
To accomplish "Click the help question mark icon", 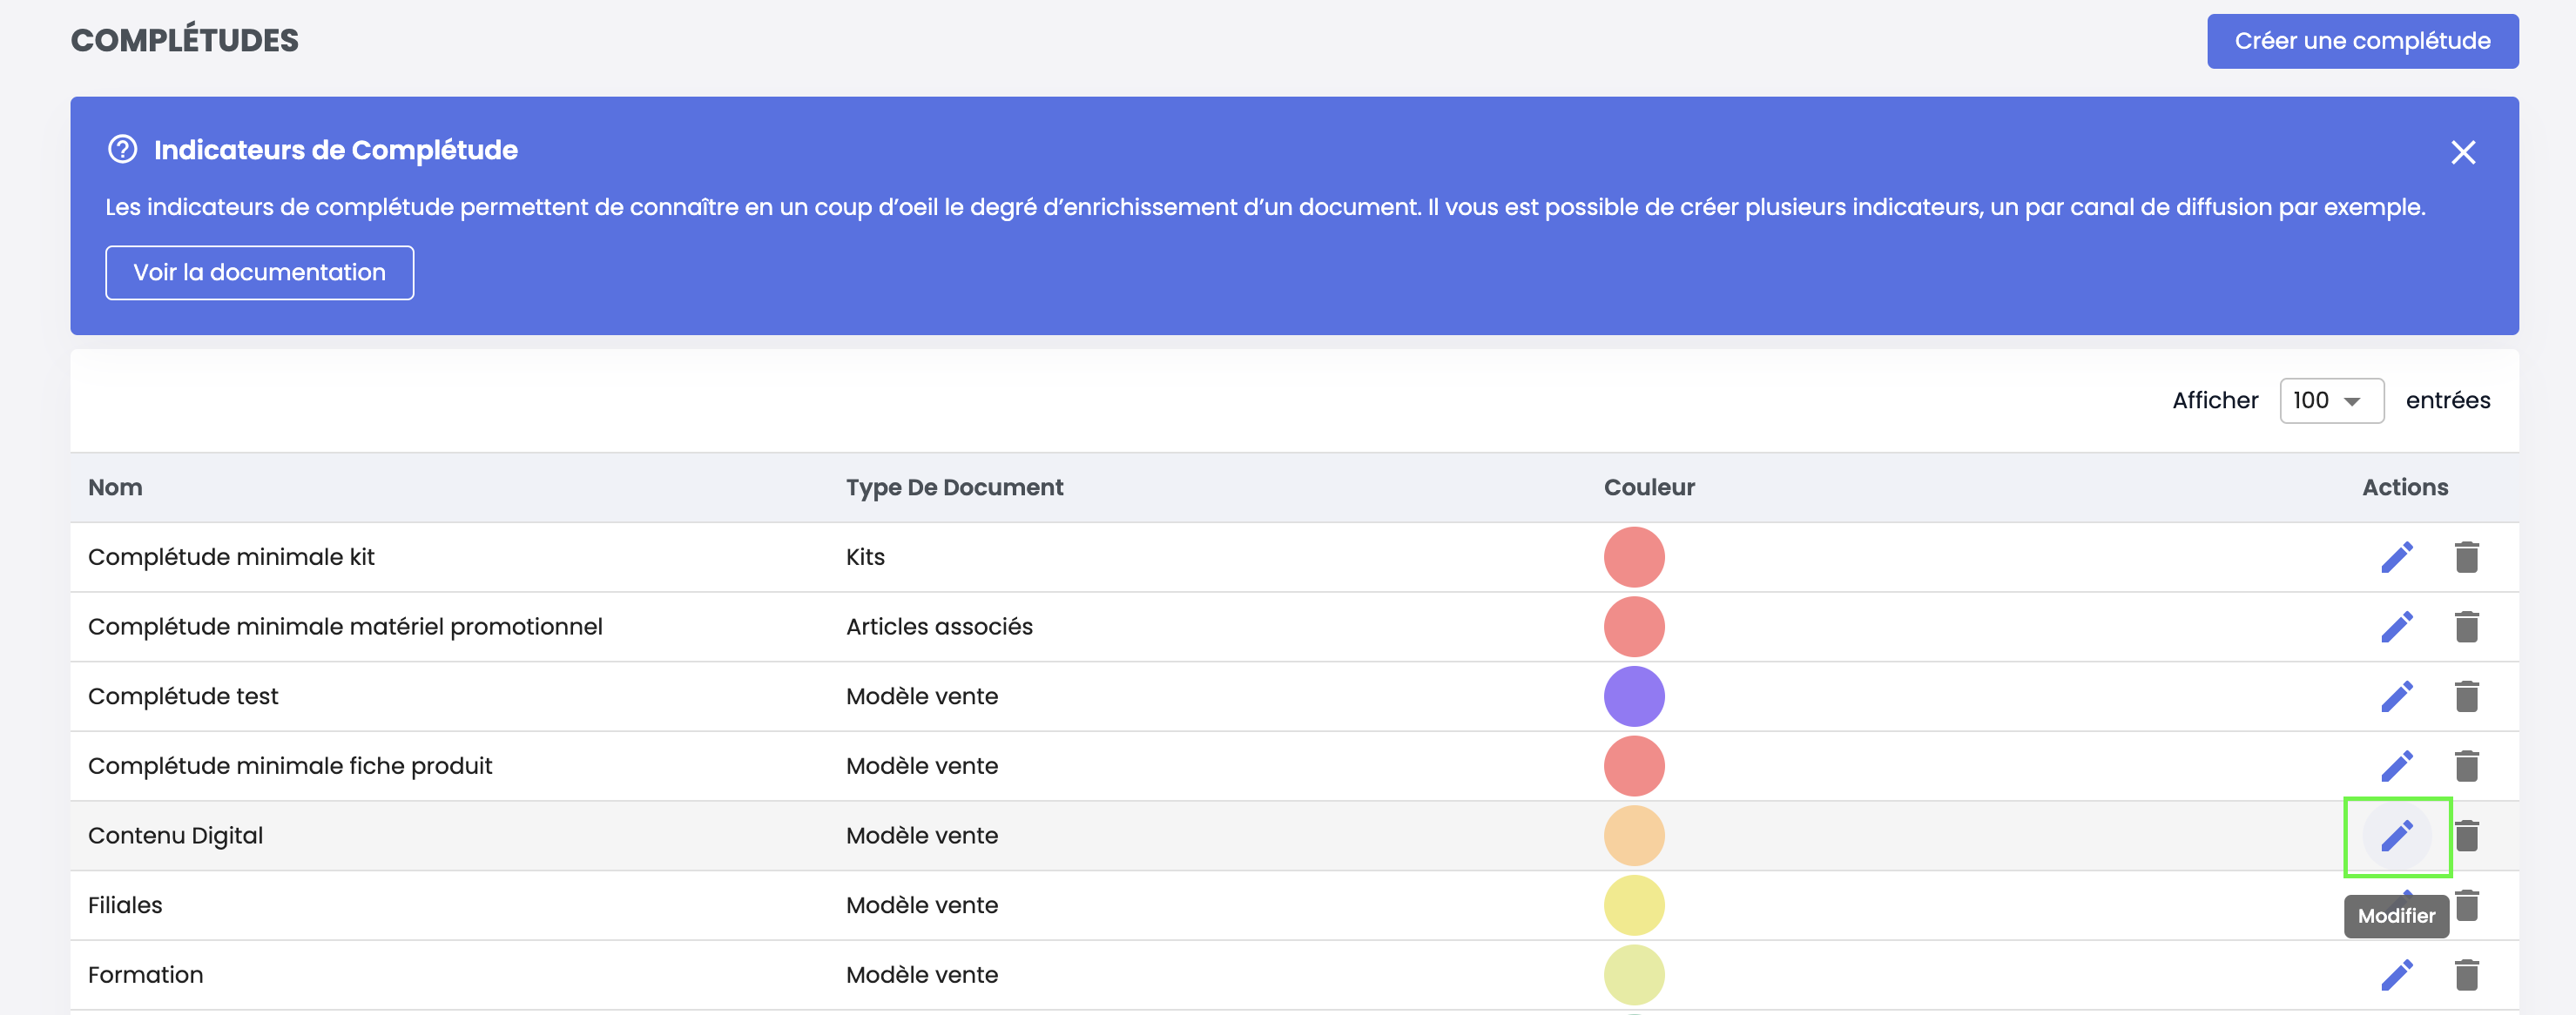I will click(122, 150).
